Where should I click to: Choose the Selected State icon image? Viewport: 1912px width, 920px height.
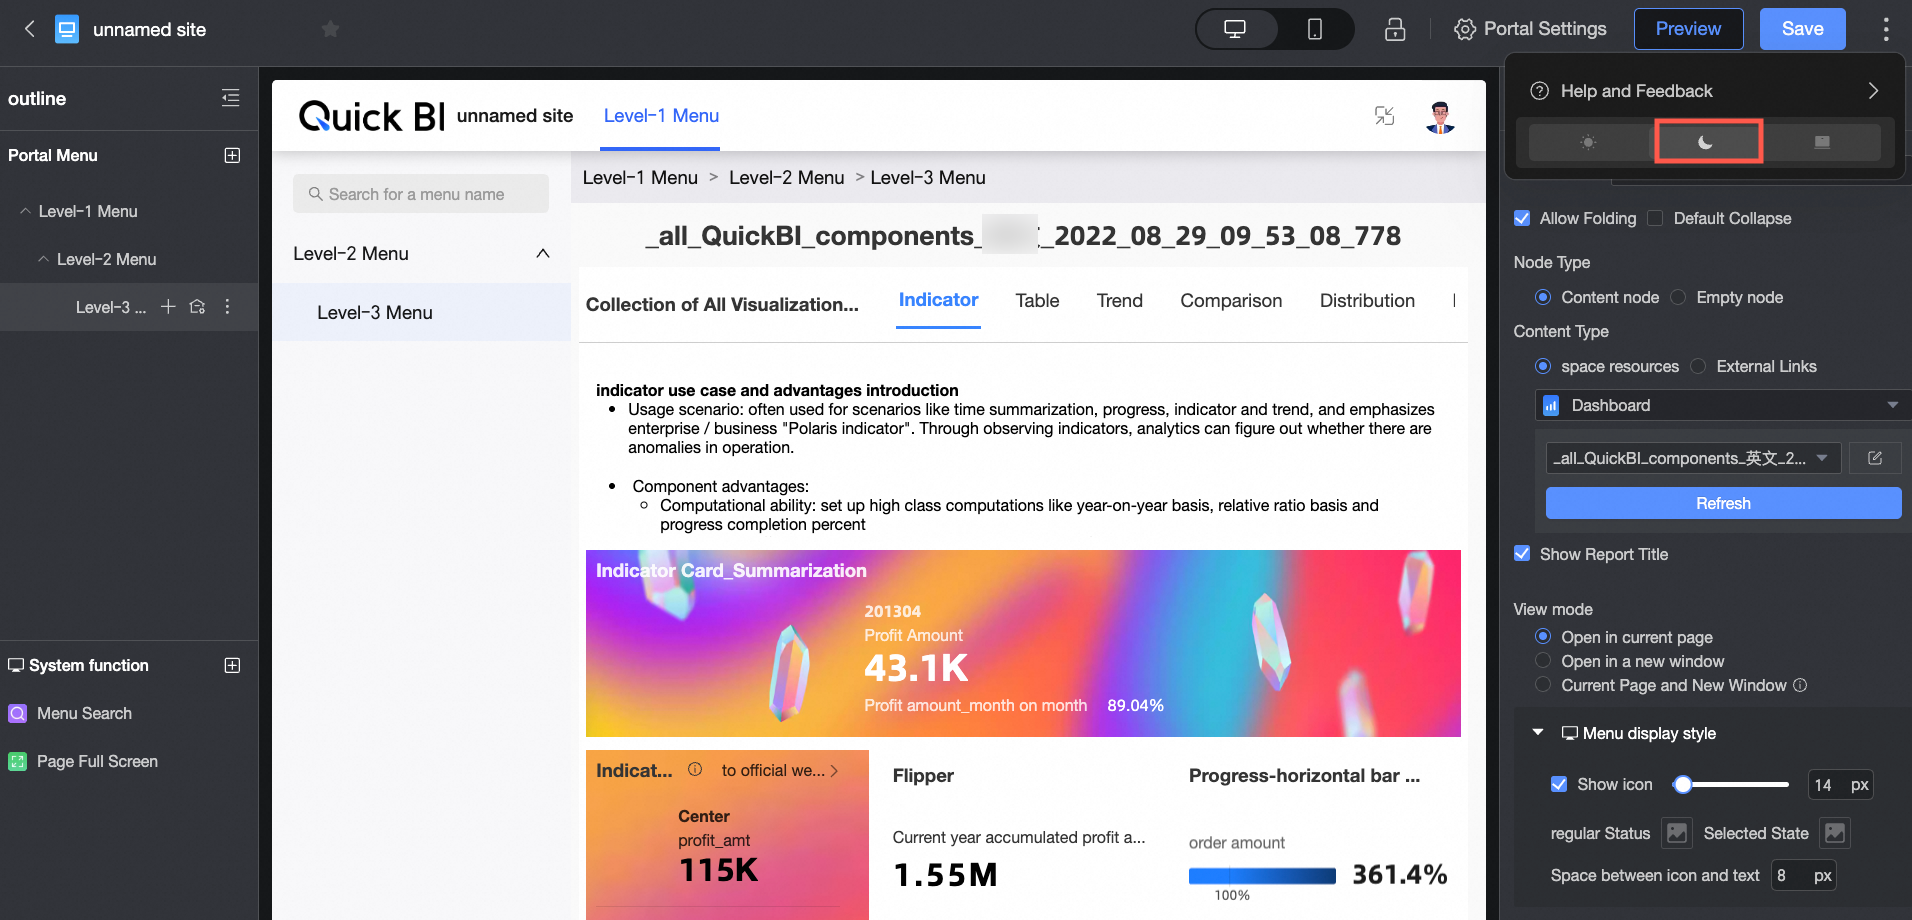pyautogui.click(x=1835, y=833)
